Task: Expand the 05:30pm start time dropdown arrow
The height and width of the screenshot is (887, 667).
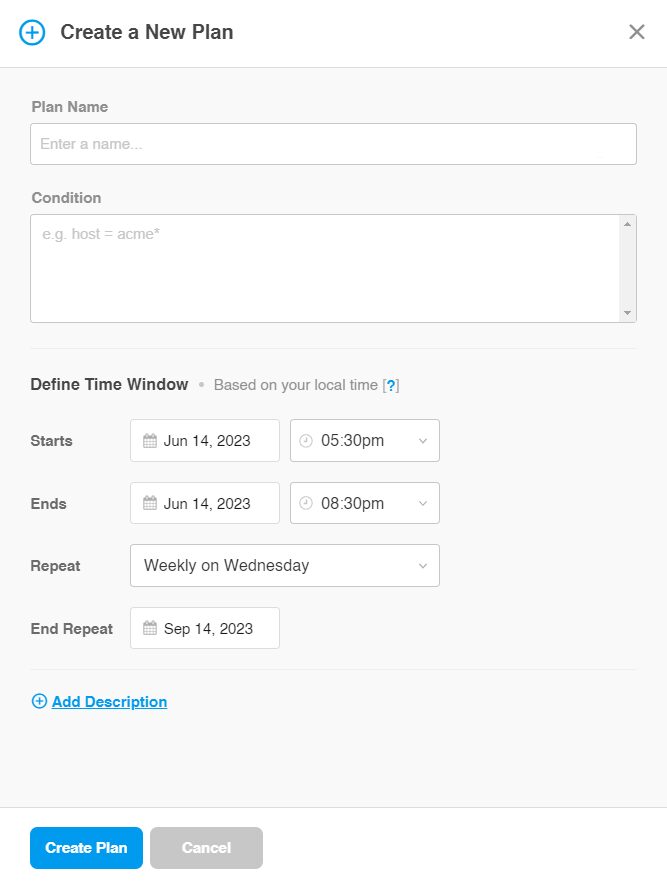Action: (x=423, y=441)
